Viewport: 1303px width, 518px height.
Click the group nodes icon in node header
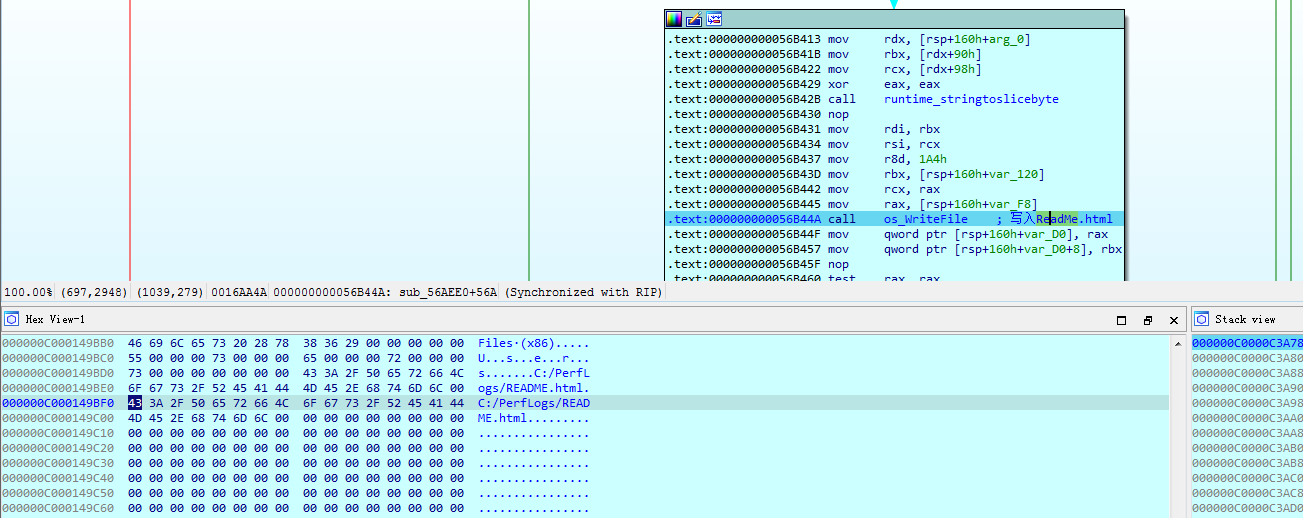pyautogui.click(x=714, y=19)
